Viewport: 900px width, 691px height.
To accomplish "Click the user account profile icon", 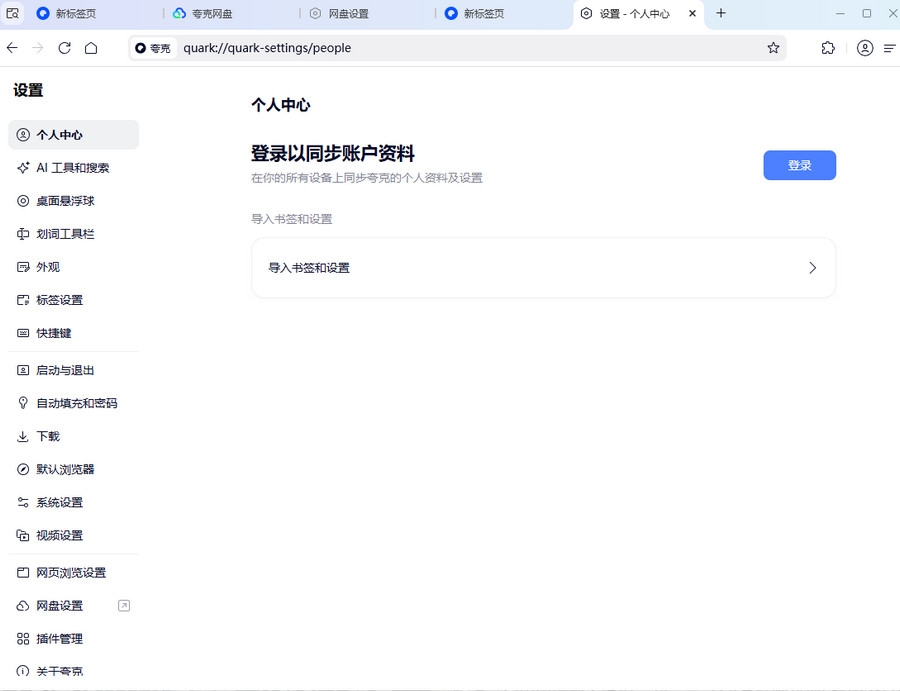I will point(865,48).
